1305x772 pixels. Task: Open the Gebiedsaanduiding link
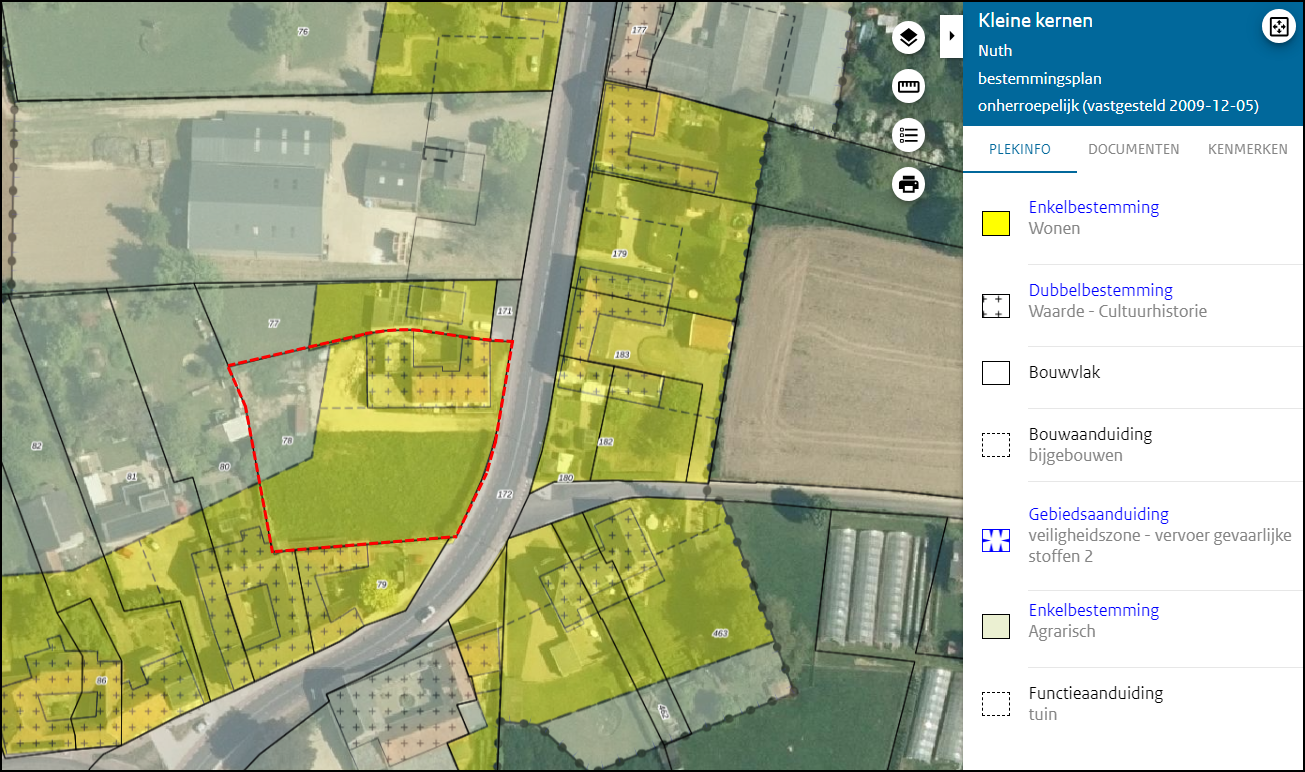tap(1098, 514)
